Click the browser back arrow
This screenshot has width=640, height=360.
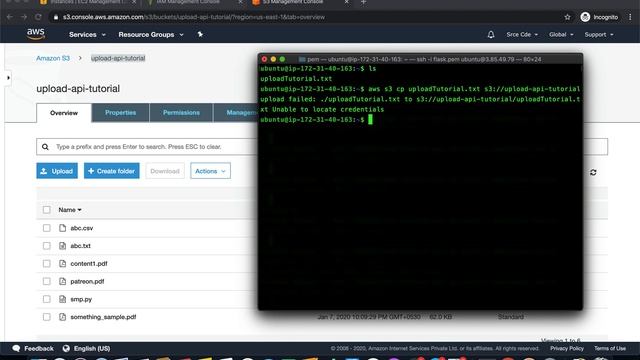click(x=10, y=17)
